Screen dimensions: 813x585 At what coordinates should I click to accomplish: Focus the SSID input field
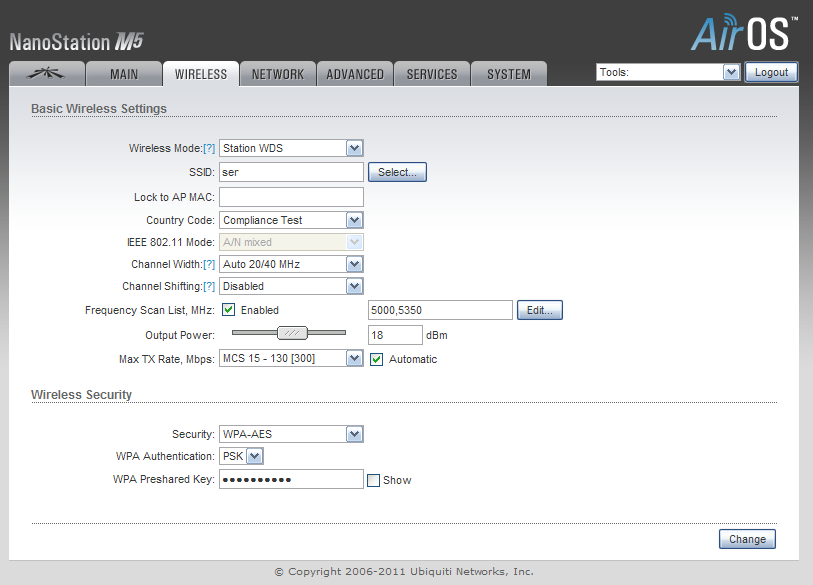coord(291,172)
